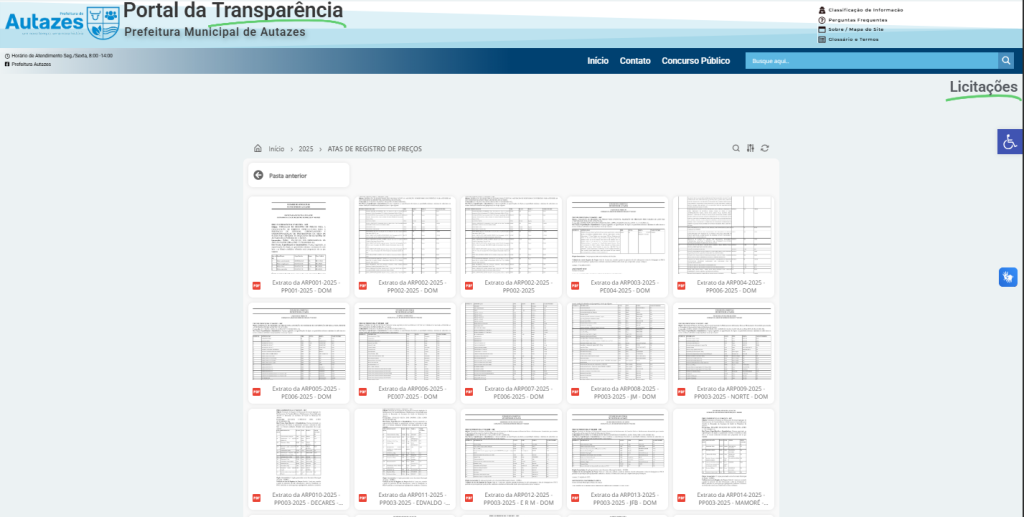Open the Início navigation menu item

click(x=598, y=61)
